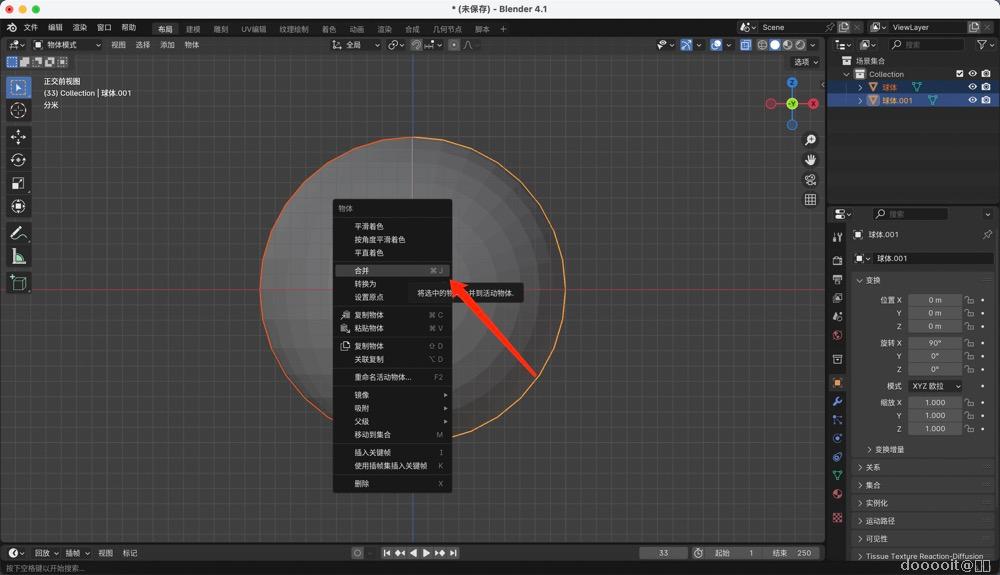Choose the Measure tool icon
The height and width of the screenshot is (575, 1000).
point(18,257)
